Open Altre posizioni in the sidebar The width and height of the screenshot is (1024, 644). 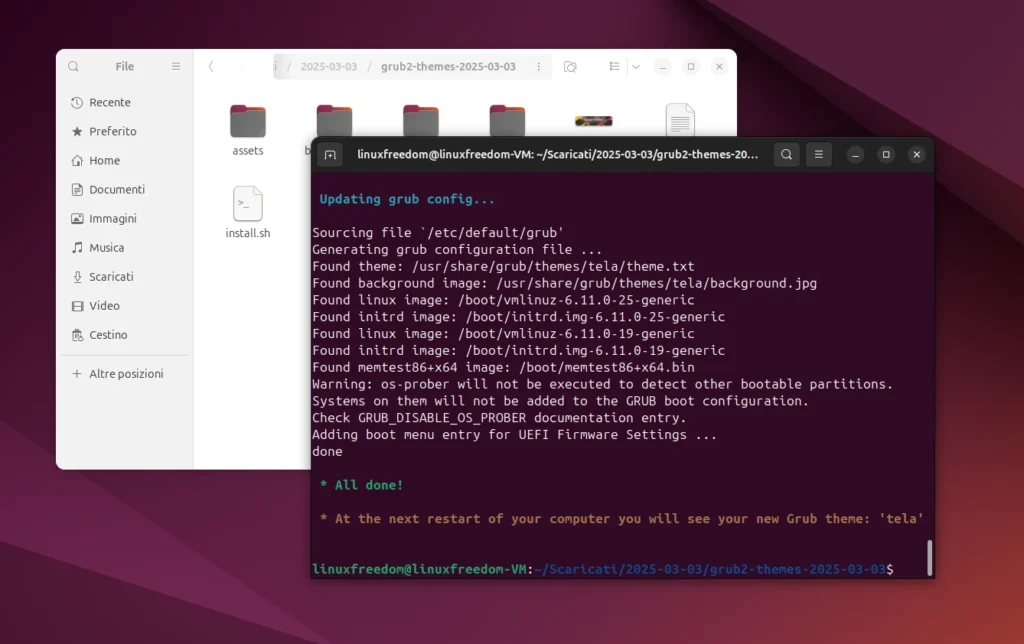point(125,374)
